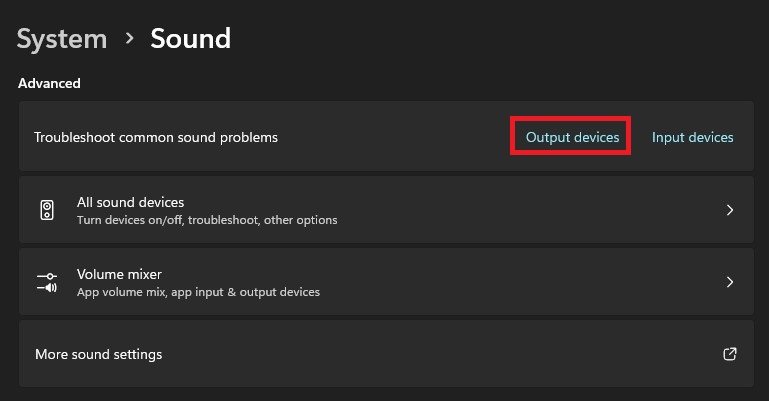Select the All sound devices title
The image size is (769, 401).
(x=130, y=202)
